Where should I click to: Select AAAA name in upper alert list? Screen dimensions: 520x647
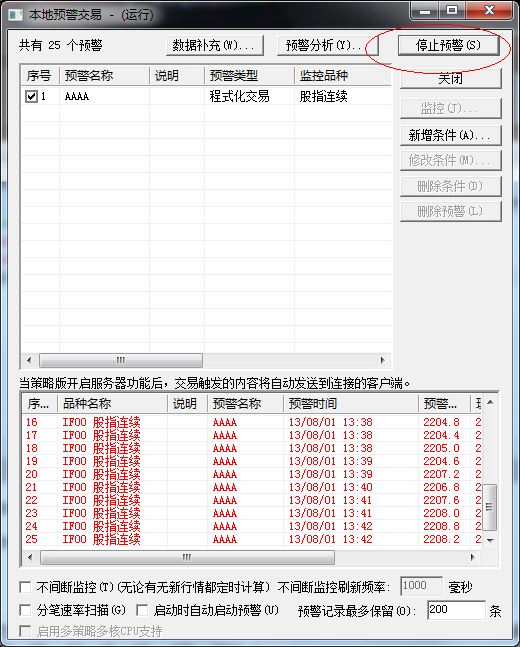(77, 97)
